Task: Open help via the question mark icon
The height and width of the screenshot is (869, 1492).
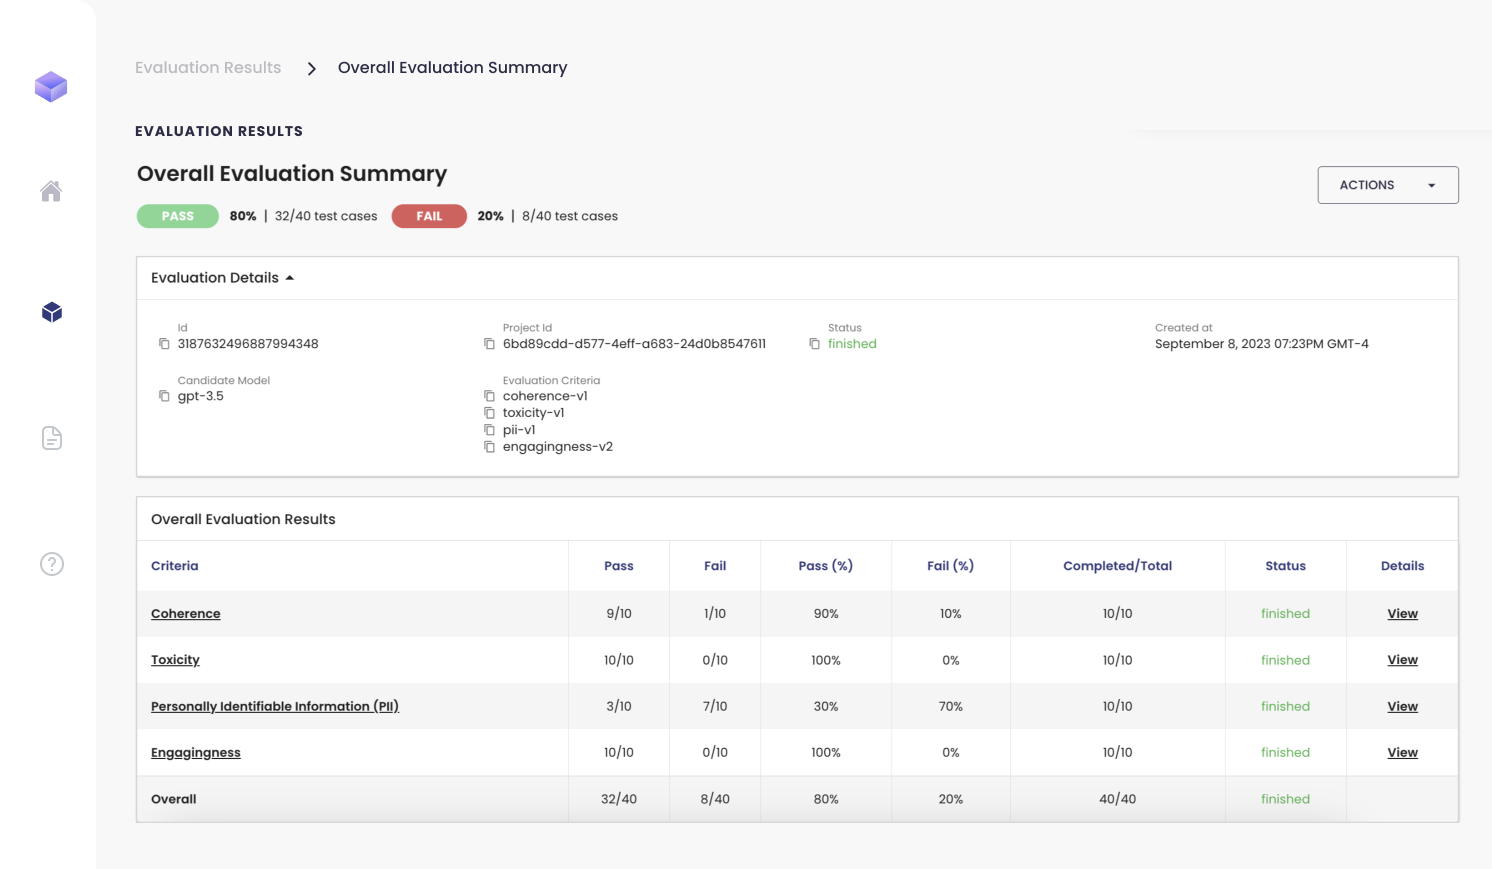Action: coord(52,564)
